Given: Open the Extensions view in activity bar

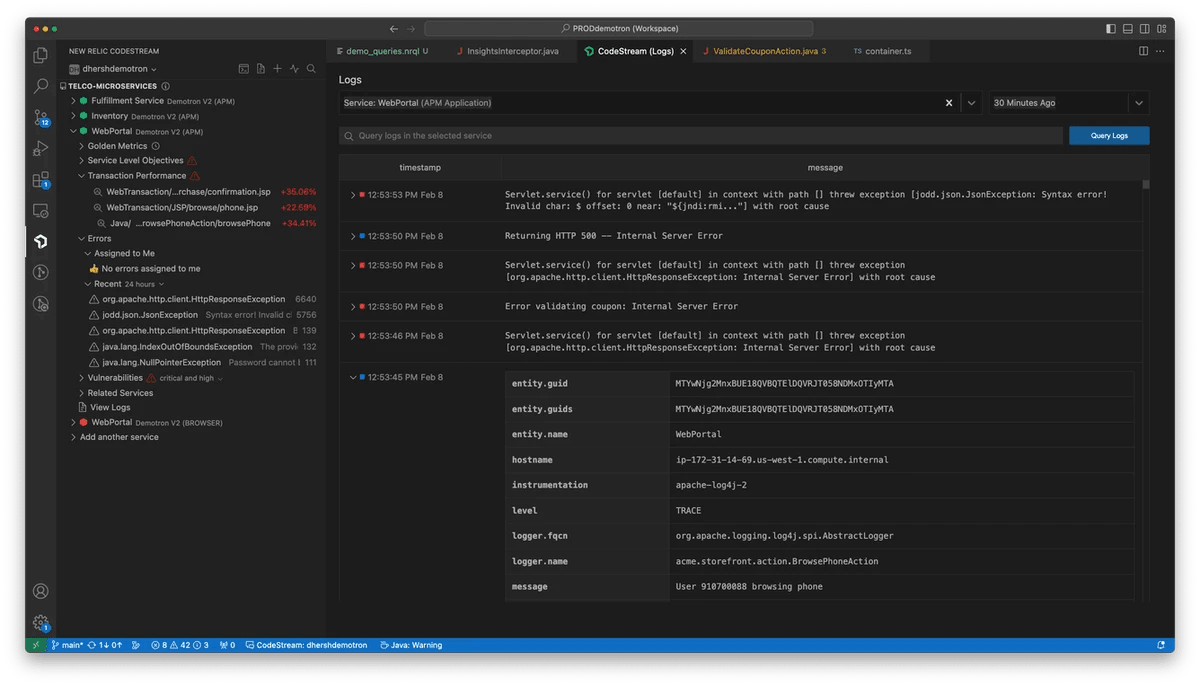Looking at the screenshot, I should (41, 180).
